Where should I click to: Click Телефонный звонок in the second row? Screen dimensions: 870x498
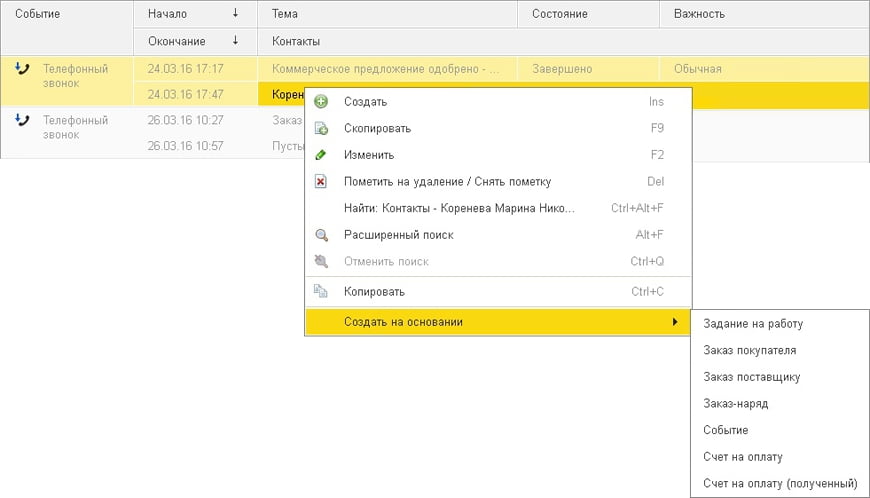pos(75,127)
